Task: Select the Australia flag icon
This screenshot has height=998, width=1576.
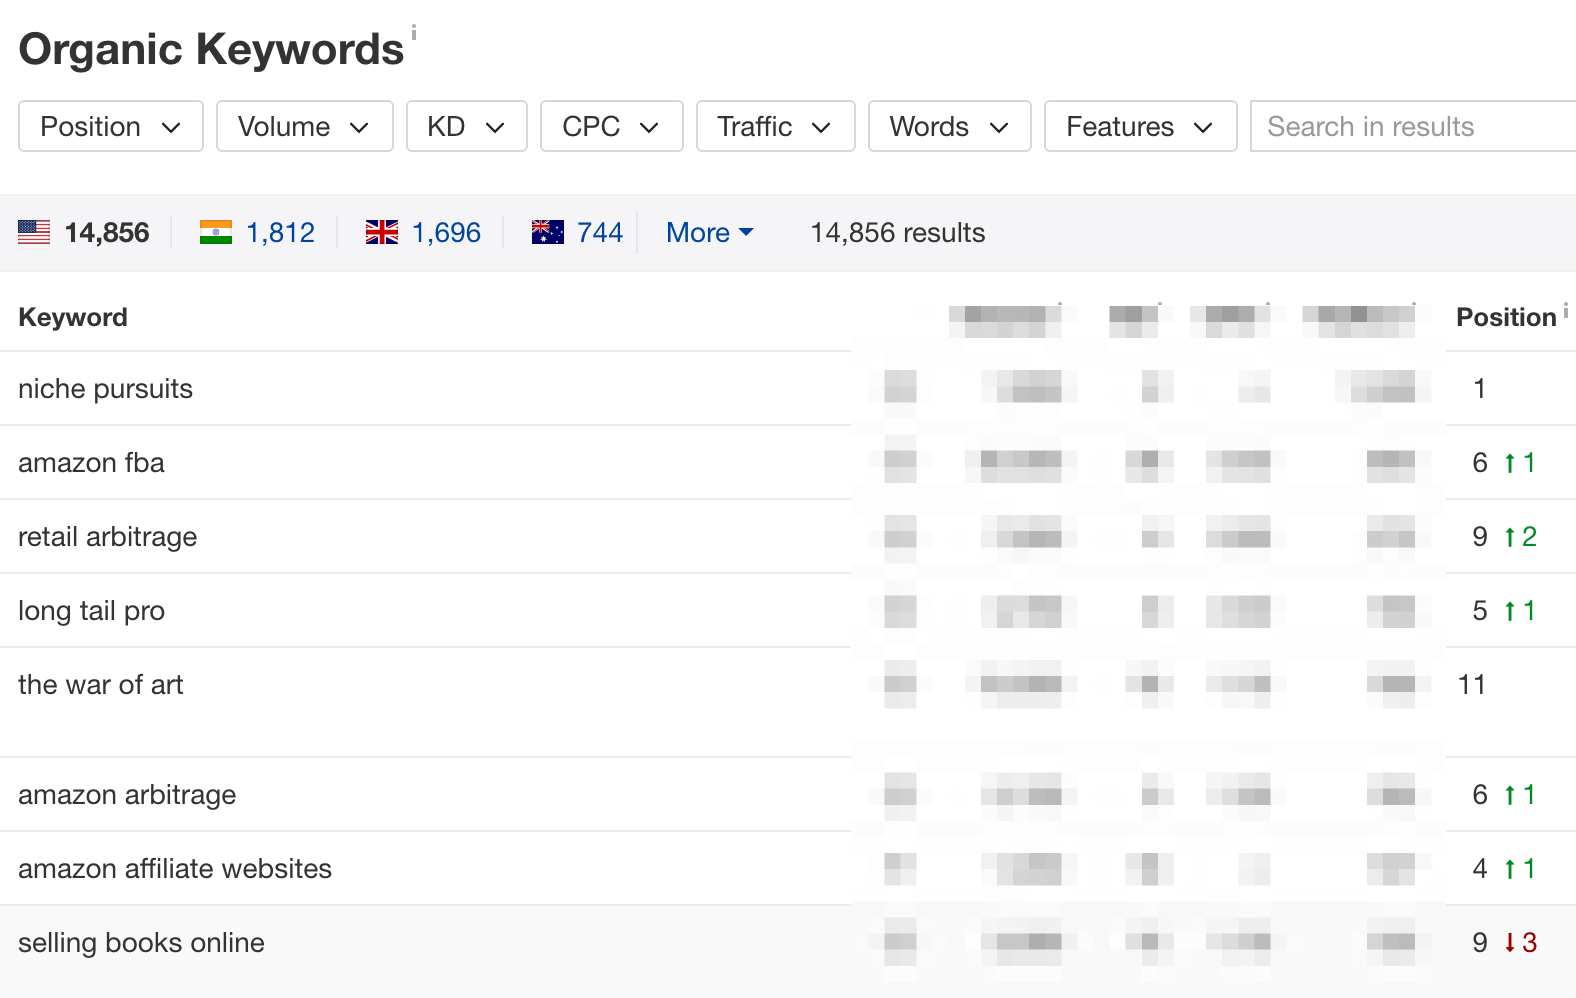Action: point(548,232)
